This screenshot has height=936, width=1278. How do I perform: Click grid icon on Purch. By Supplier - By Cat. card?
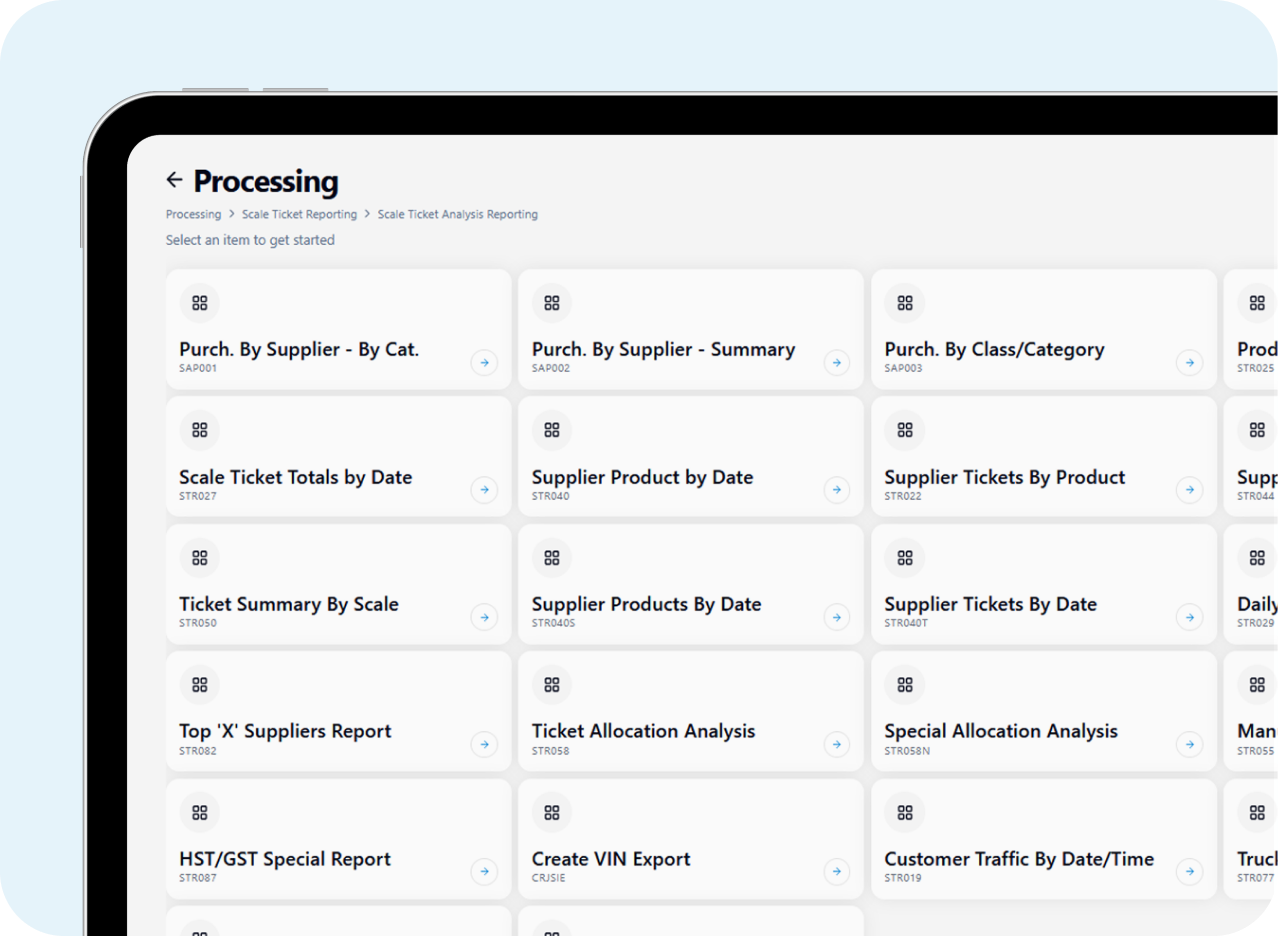[200, 303]
